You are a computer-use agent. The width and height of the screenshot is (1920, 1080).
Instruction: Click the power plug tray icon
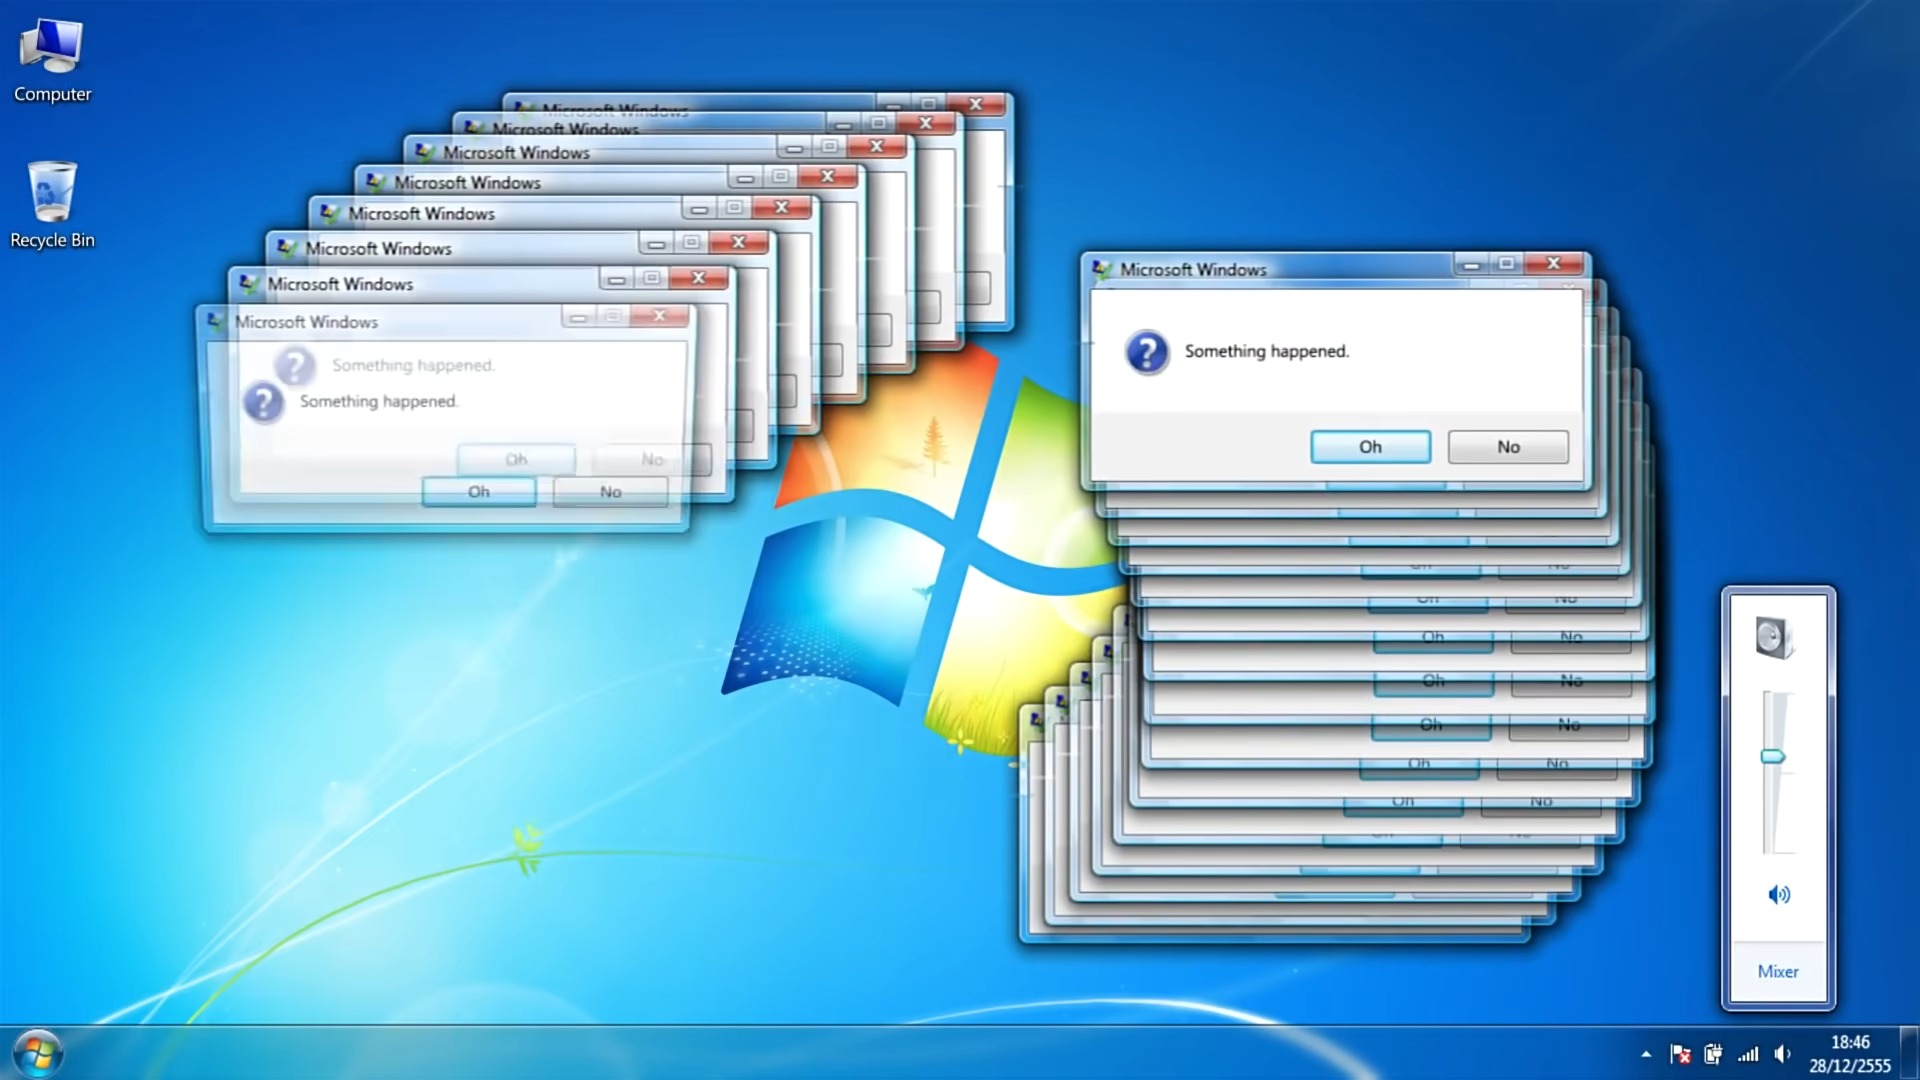coord(1713,1054)
